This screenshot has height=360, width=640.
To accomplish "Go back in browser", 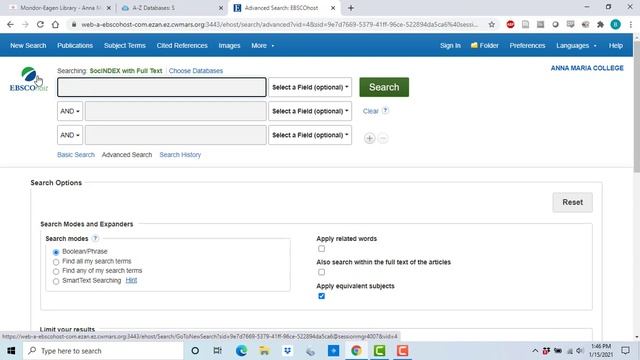I will [10, 24].
